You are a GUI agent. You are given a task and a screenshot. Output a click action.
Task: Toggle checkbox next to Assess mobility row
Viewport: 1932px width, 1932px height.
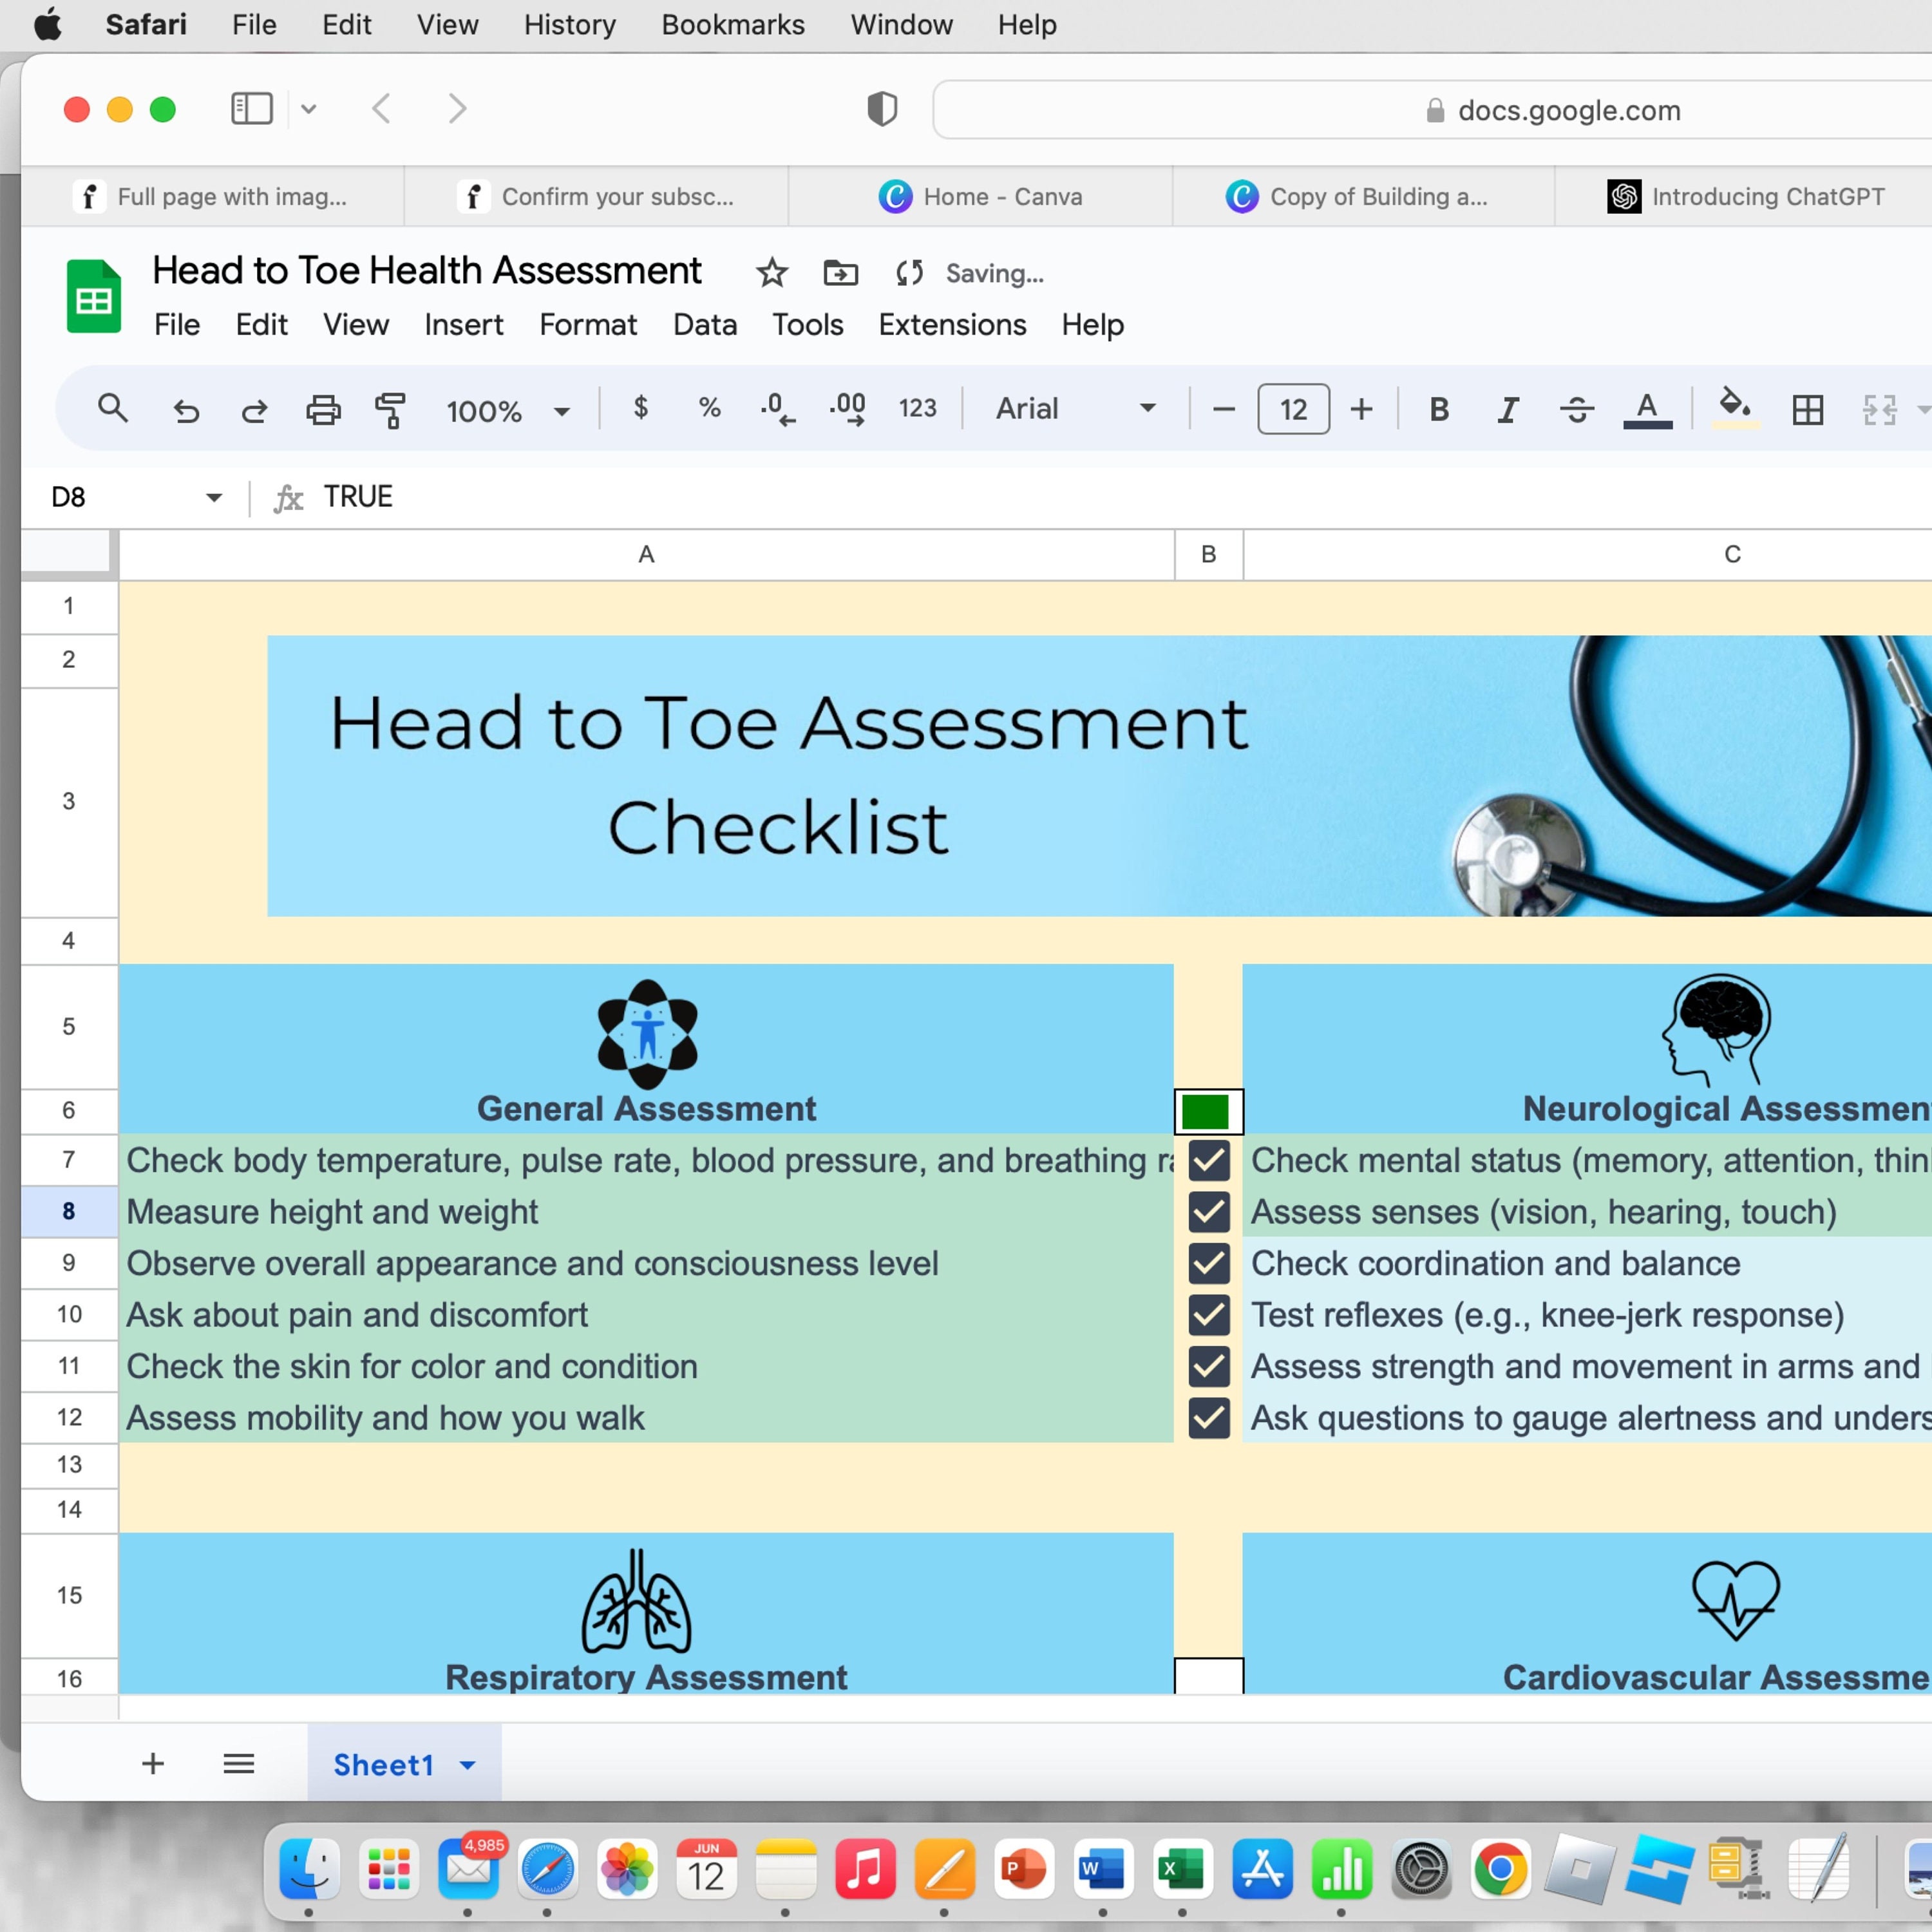pyautogui.click(x=1208, y=1418)
